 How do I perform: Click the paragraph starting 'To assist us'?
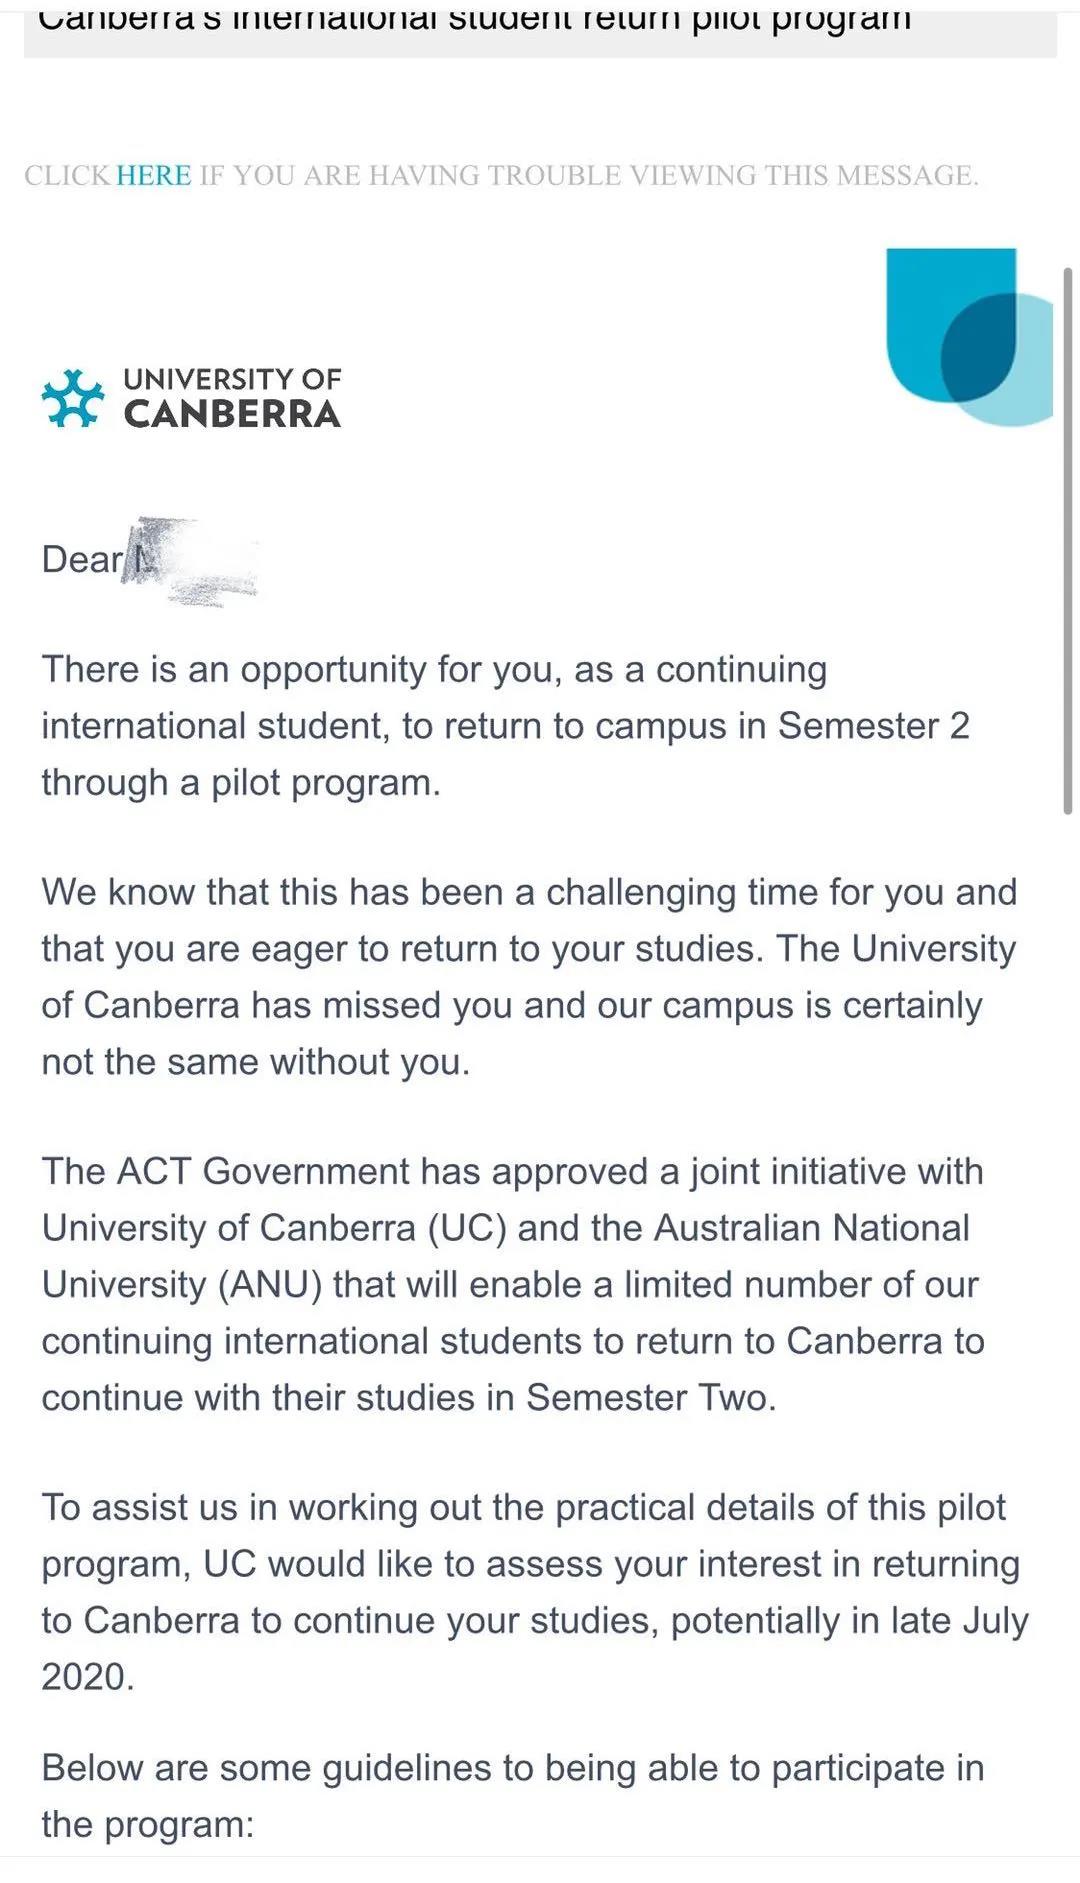coord(535,1592)
